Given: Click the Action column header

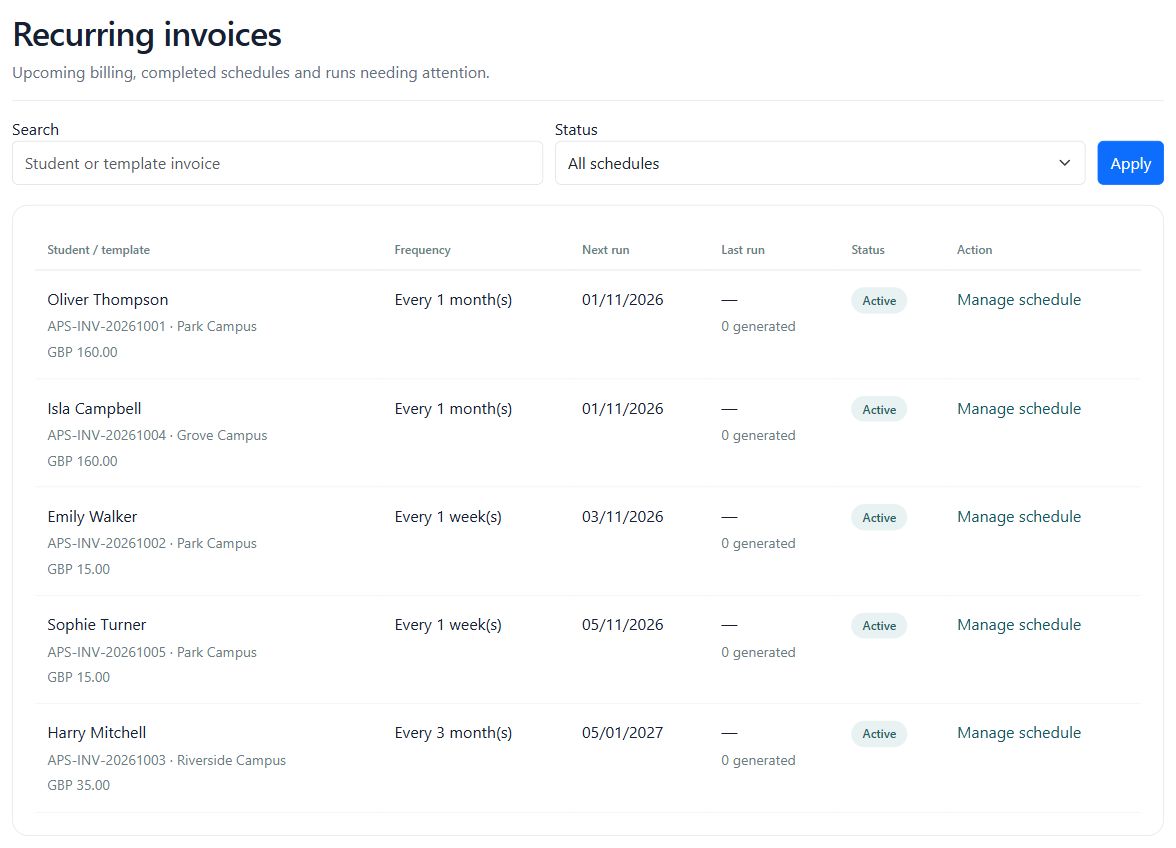Looking at the screenshot, I should click(x=974, y=250).
